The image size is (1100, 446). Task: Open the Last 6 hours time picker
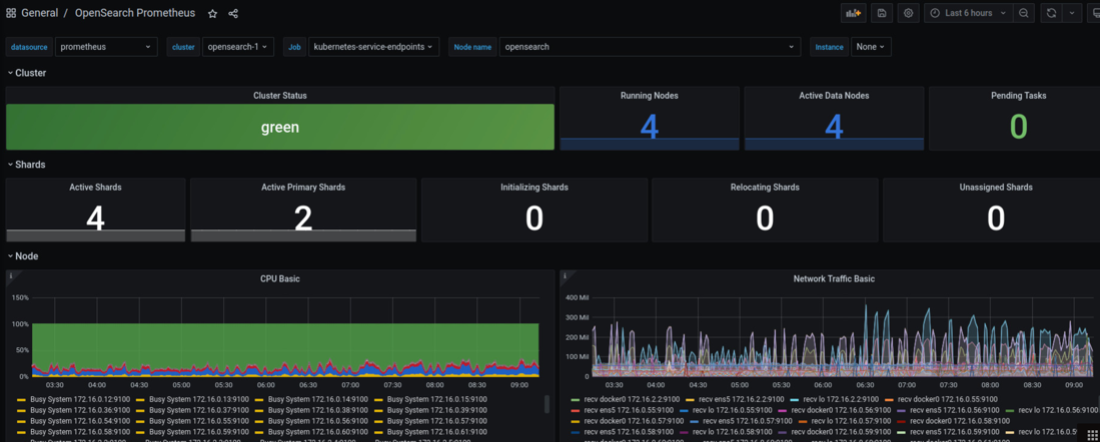click(967, 13)
